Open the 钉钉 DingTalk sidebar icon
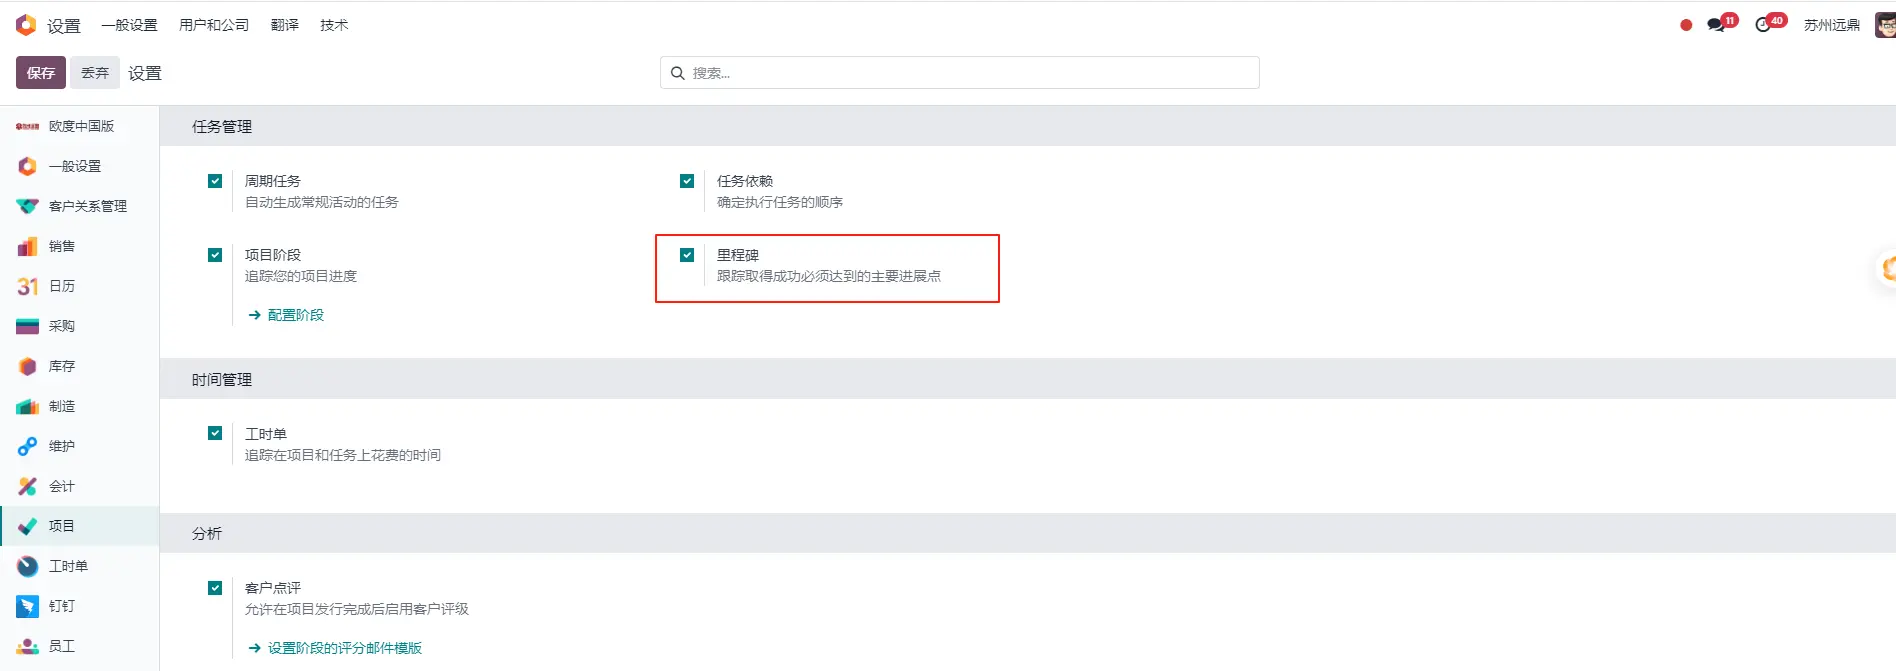 tap(28, 606)
